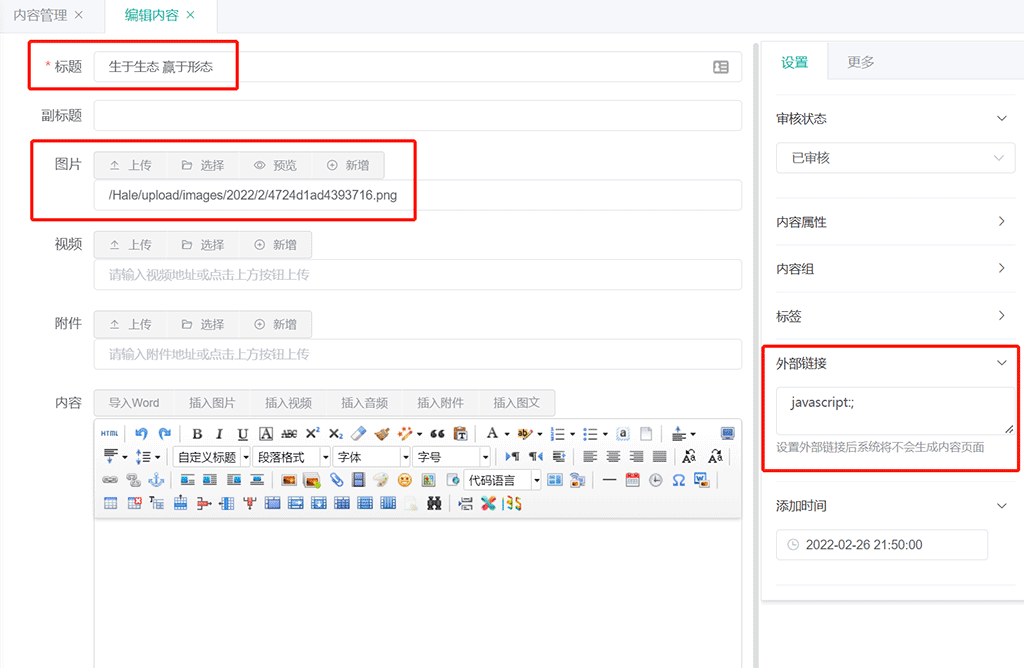The image size is (1024, 668).
Task: Open the 更多 side tab
Action: (x=860, y=62)
